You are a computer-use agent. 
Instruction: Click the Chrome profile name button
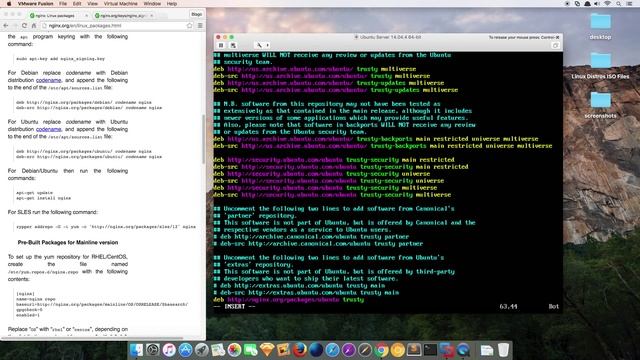pos(197,14)
